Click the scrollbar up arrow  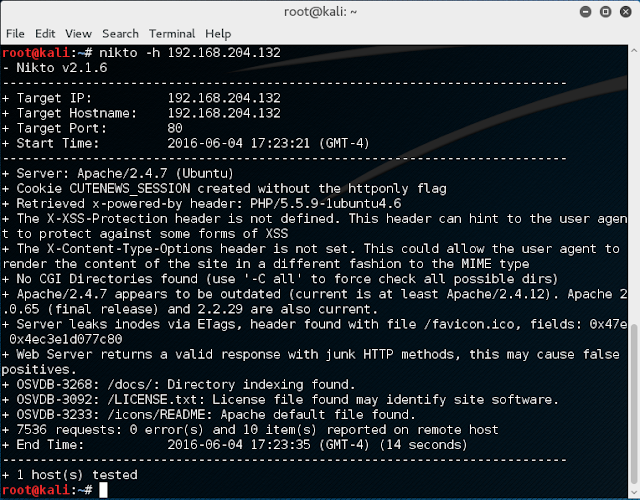click(634, 51)
